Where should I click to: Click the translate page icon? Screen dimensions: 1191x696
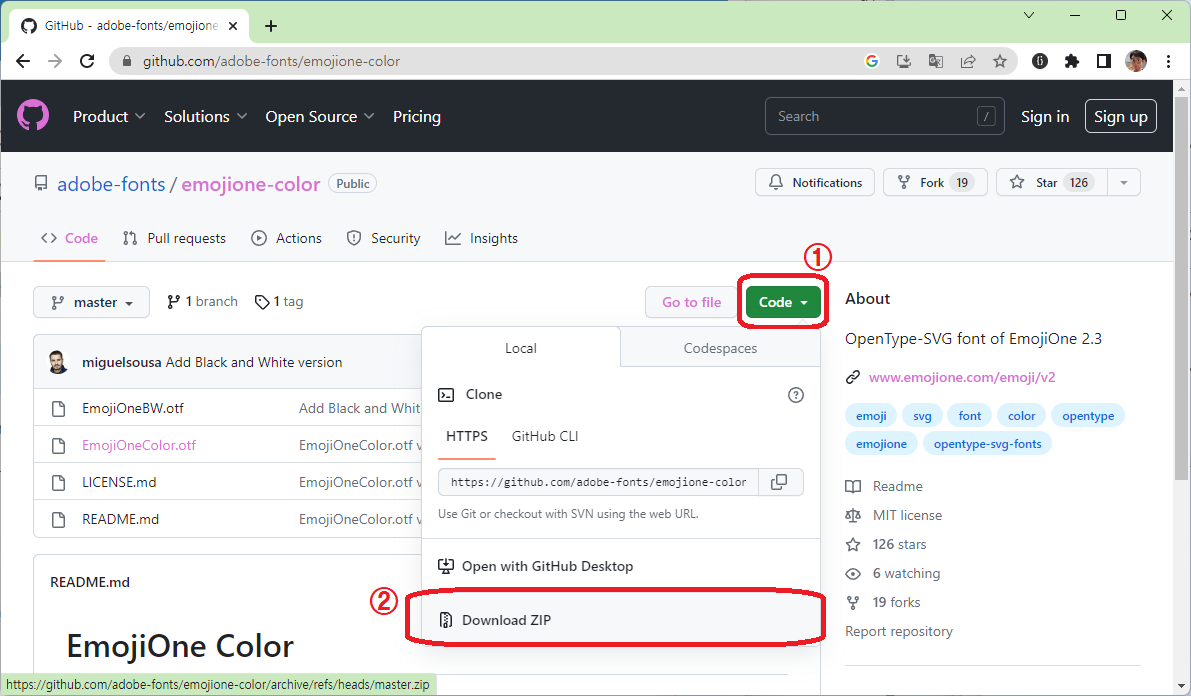pos(936,62)
